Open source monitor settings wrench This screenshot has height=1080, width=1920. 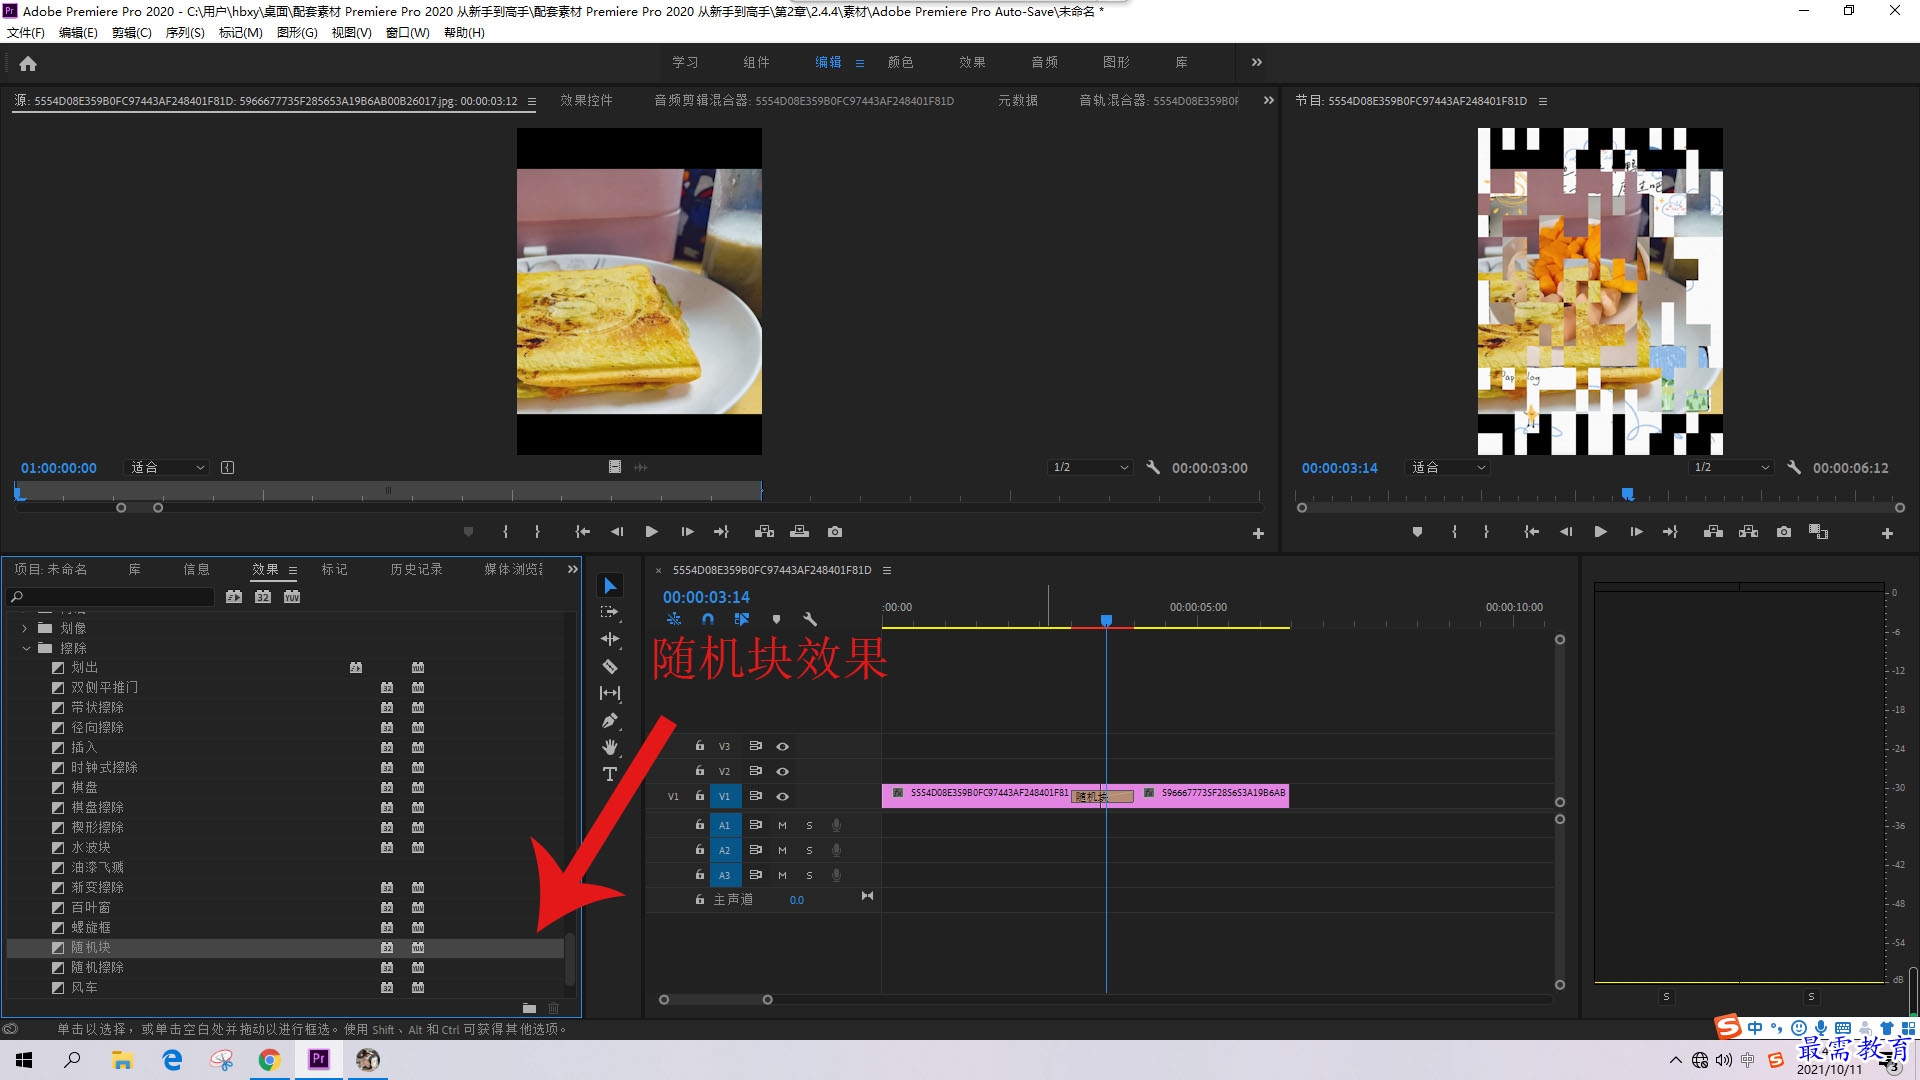[x=1153, y=467]
